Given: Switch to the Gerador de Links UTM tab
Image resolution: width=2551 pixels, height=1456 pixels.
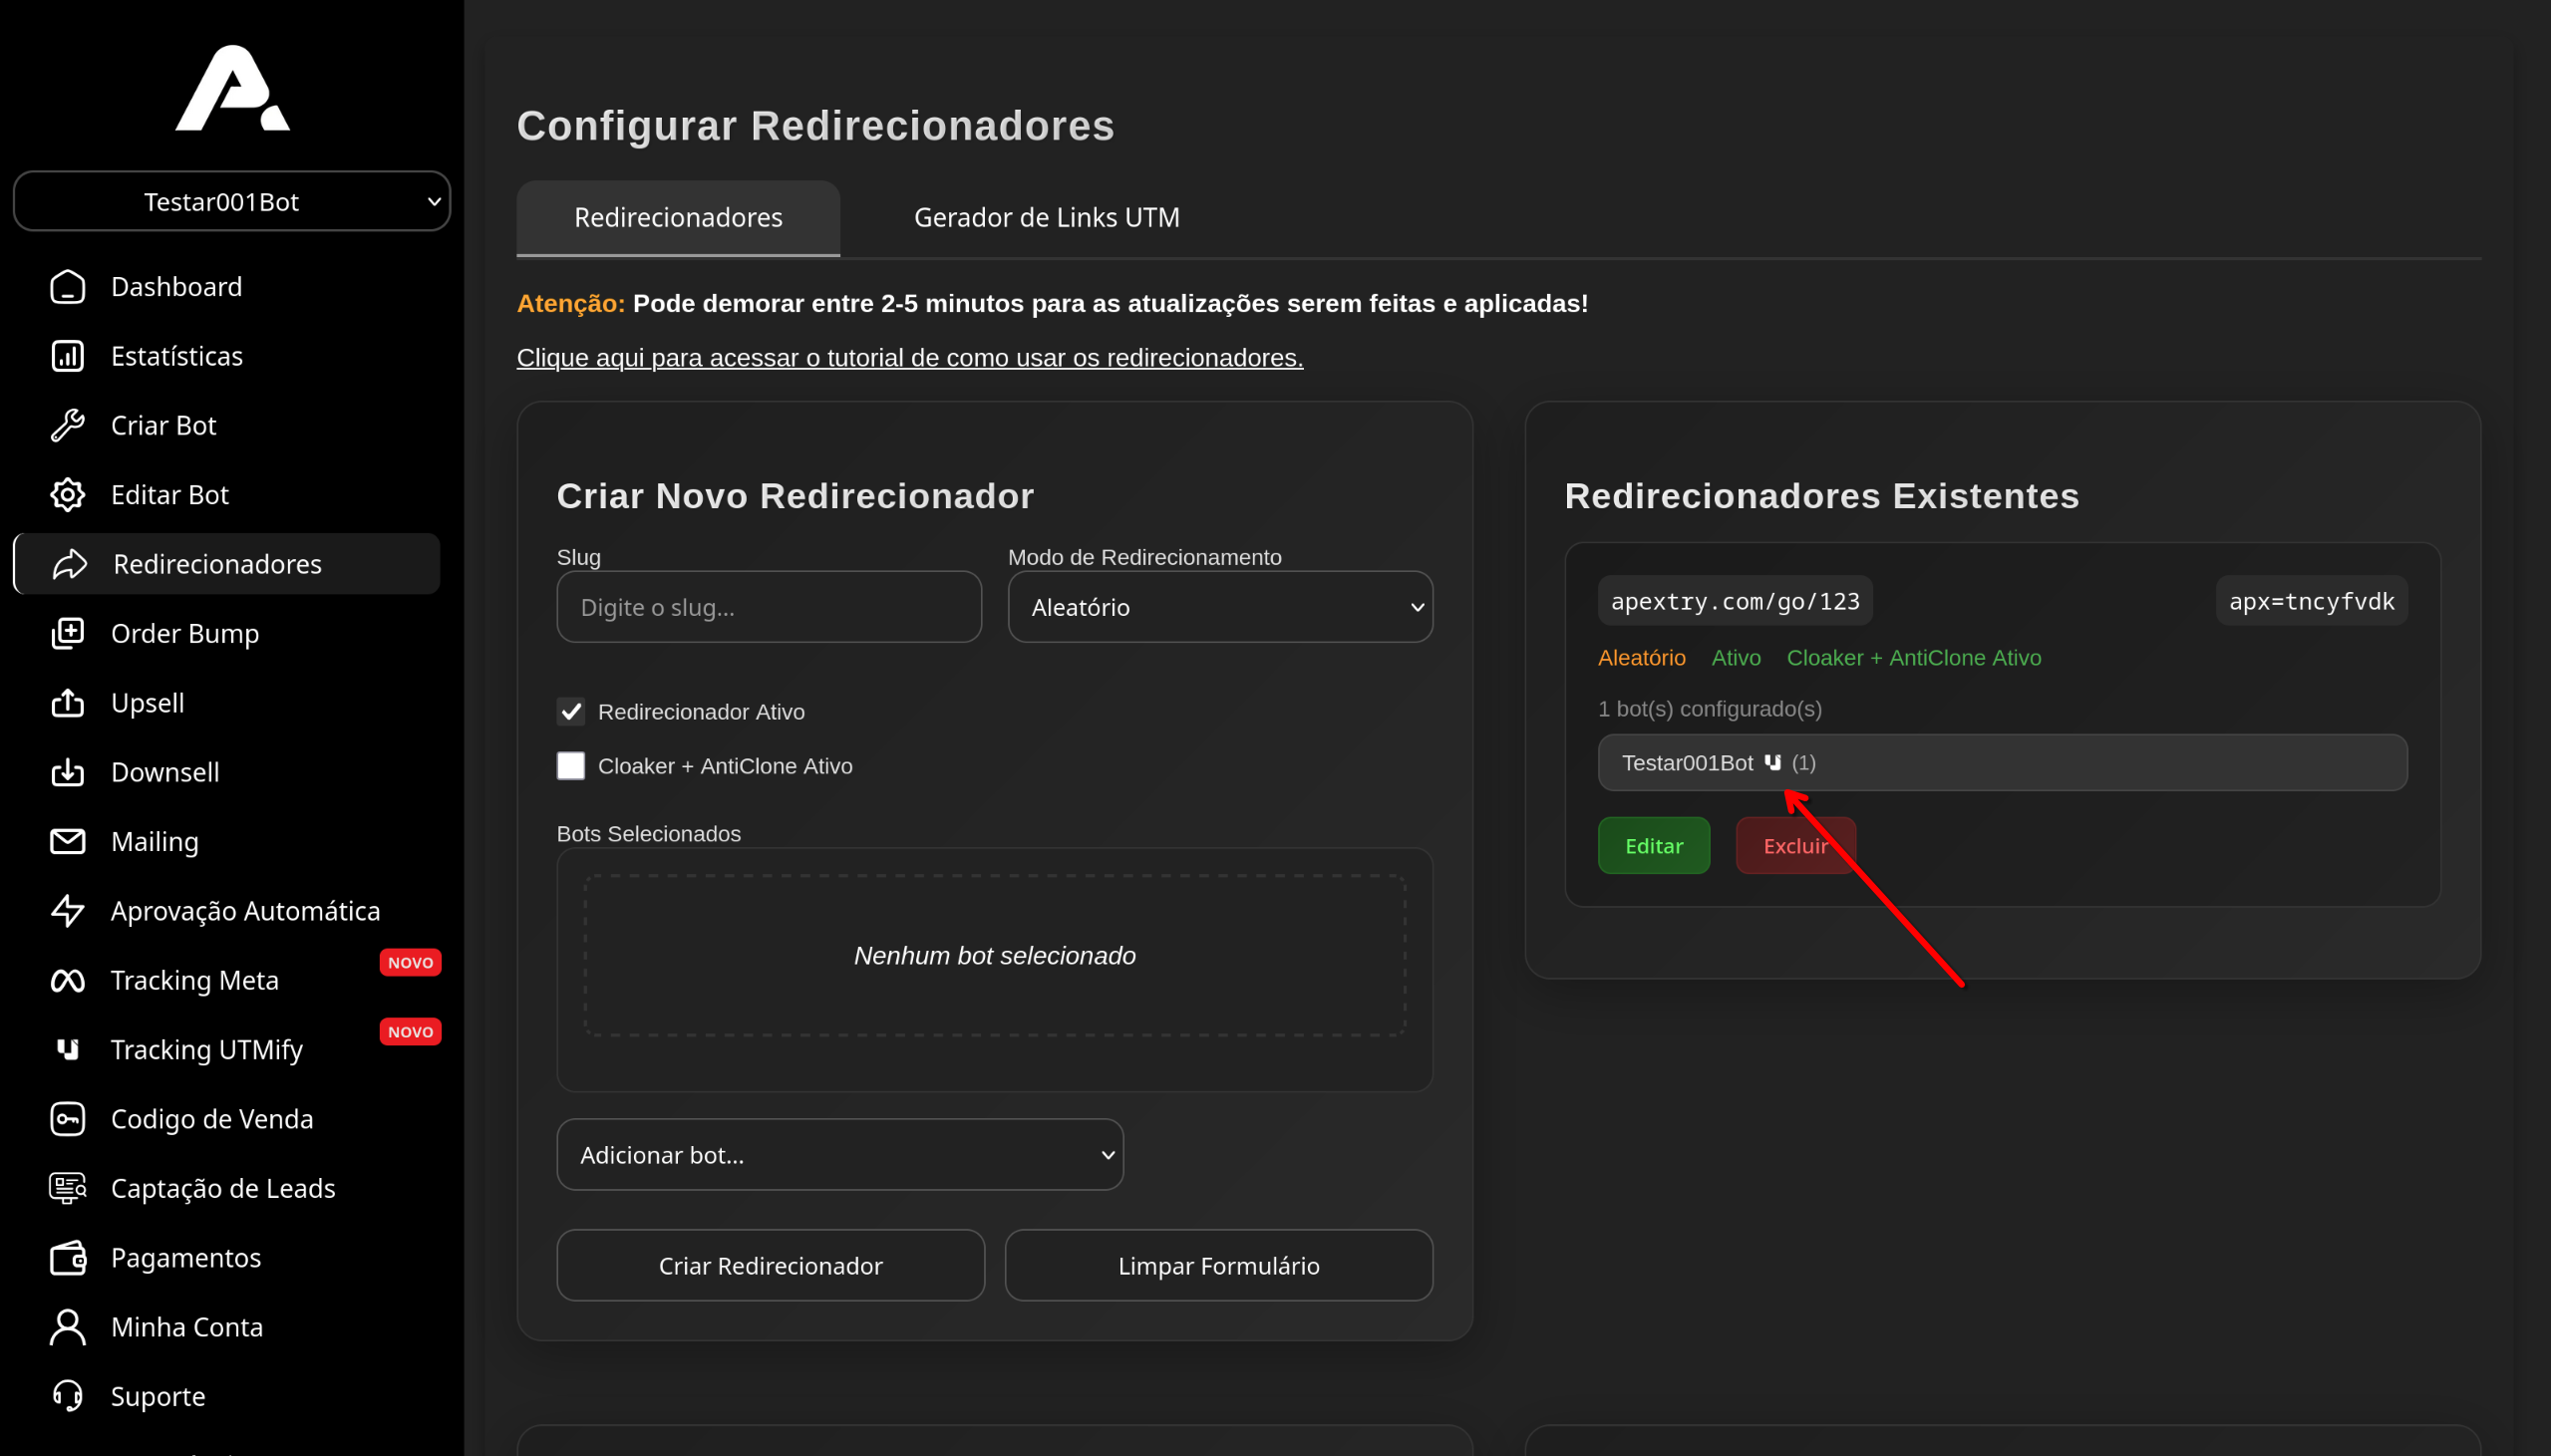Looking at the screenshot, I should [1046, 217].
